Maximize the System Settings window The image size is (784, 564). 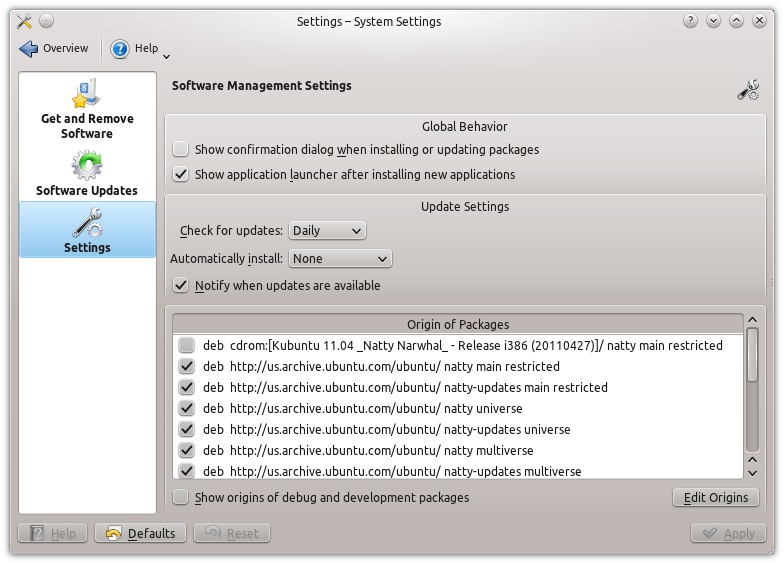pos(736,21)
